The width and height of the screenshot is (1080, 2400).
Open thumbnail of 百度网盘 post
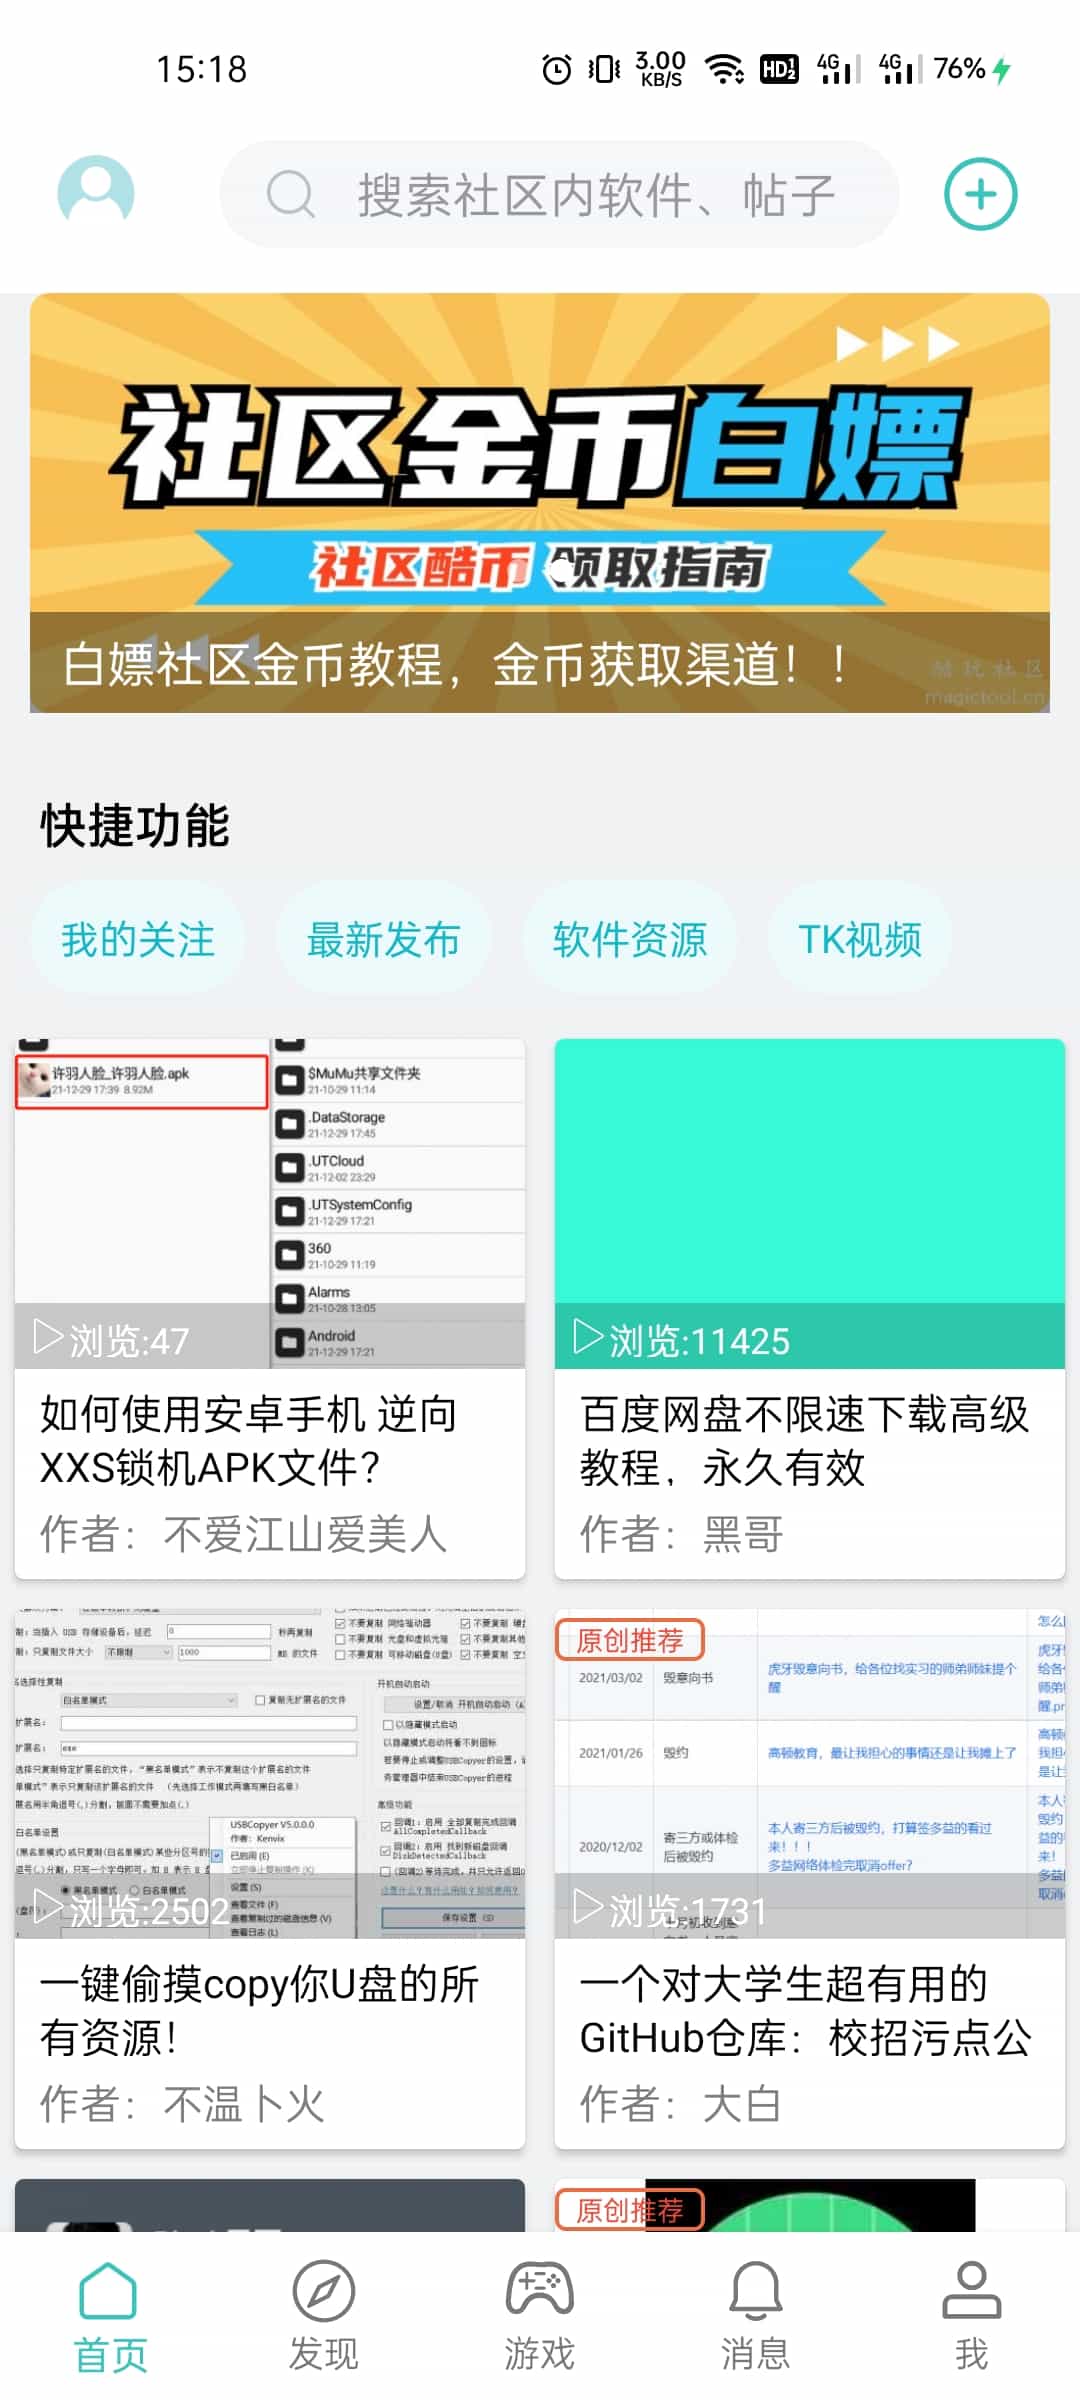coord(810,1203)
